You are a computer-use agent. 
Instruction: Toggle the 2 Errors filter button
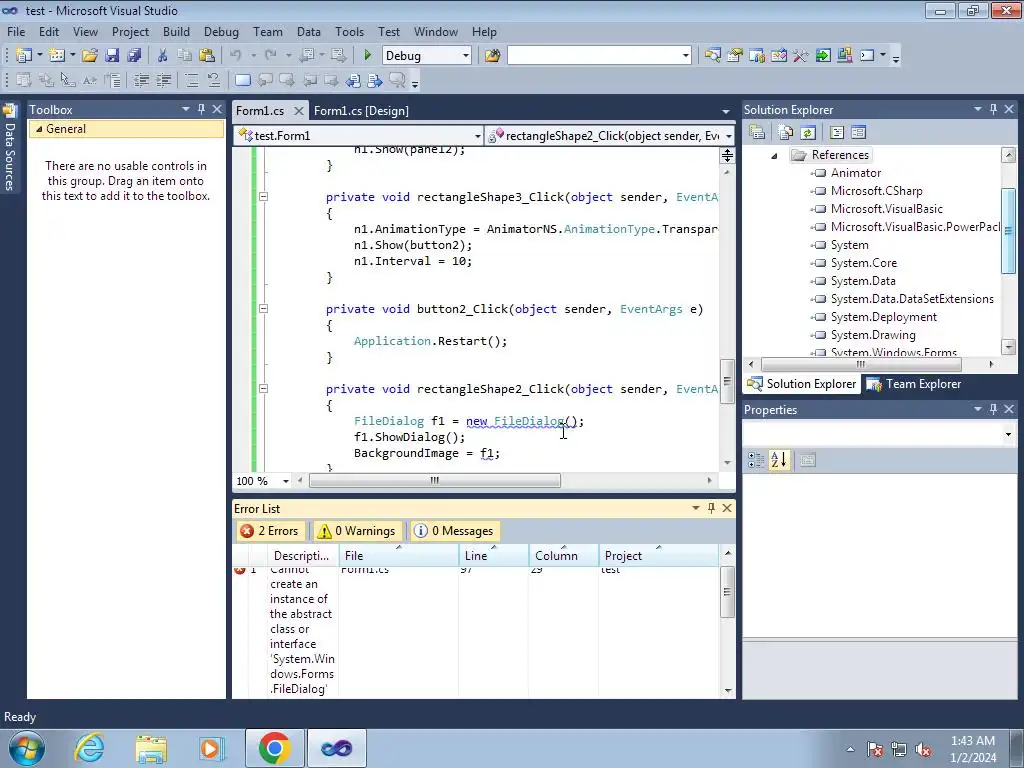[270, 531]
